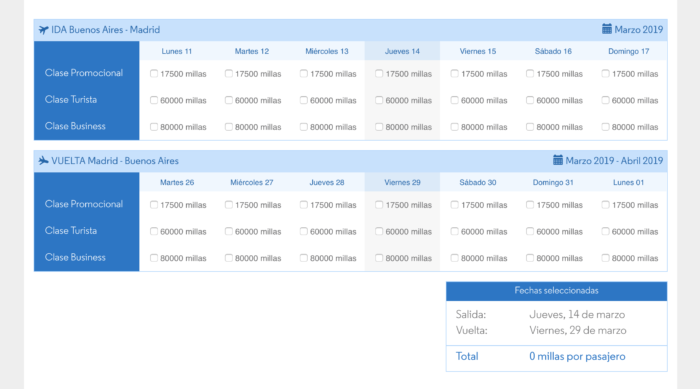
Task: Click the Vuelta: label in summary
Action: click(x=471, y=330)
